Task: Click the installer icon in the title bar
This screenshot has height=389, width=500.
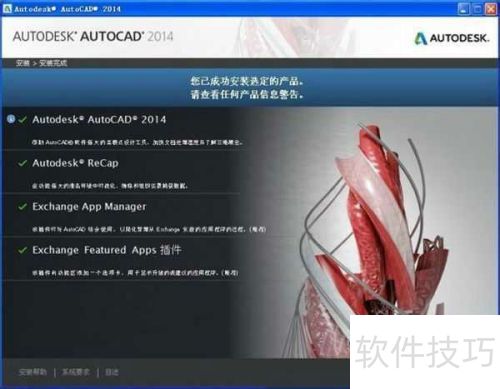Action: (7, 9)
